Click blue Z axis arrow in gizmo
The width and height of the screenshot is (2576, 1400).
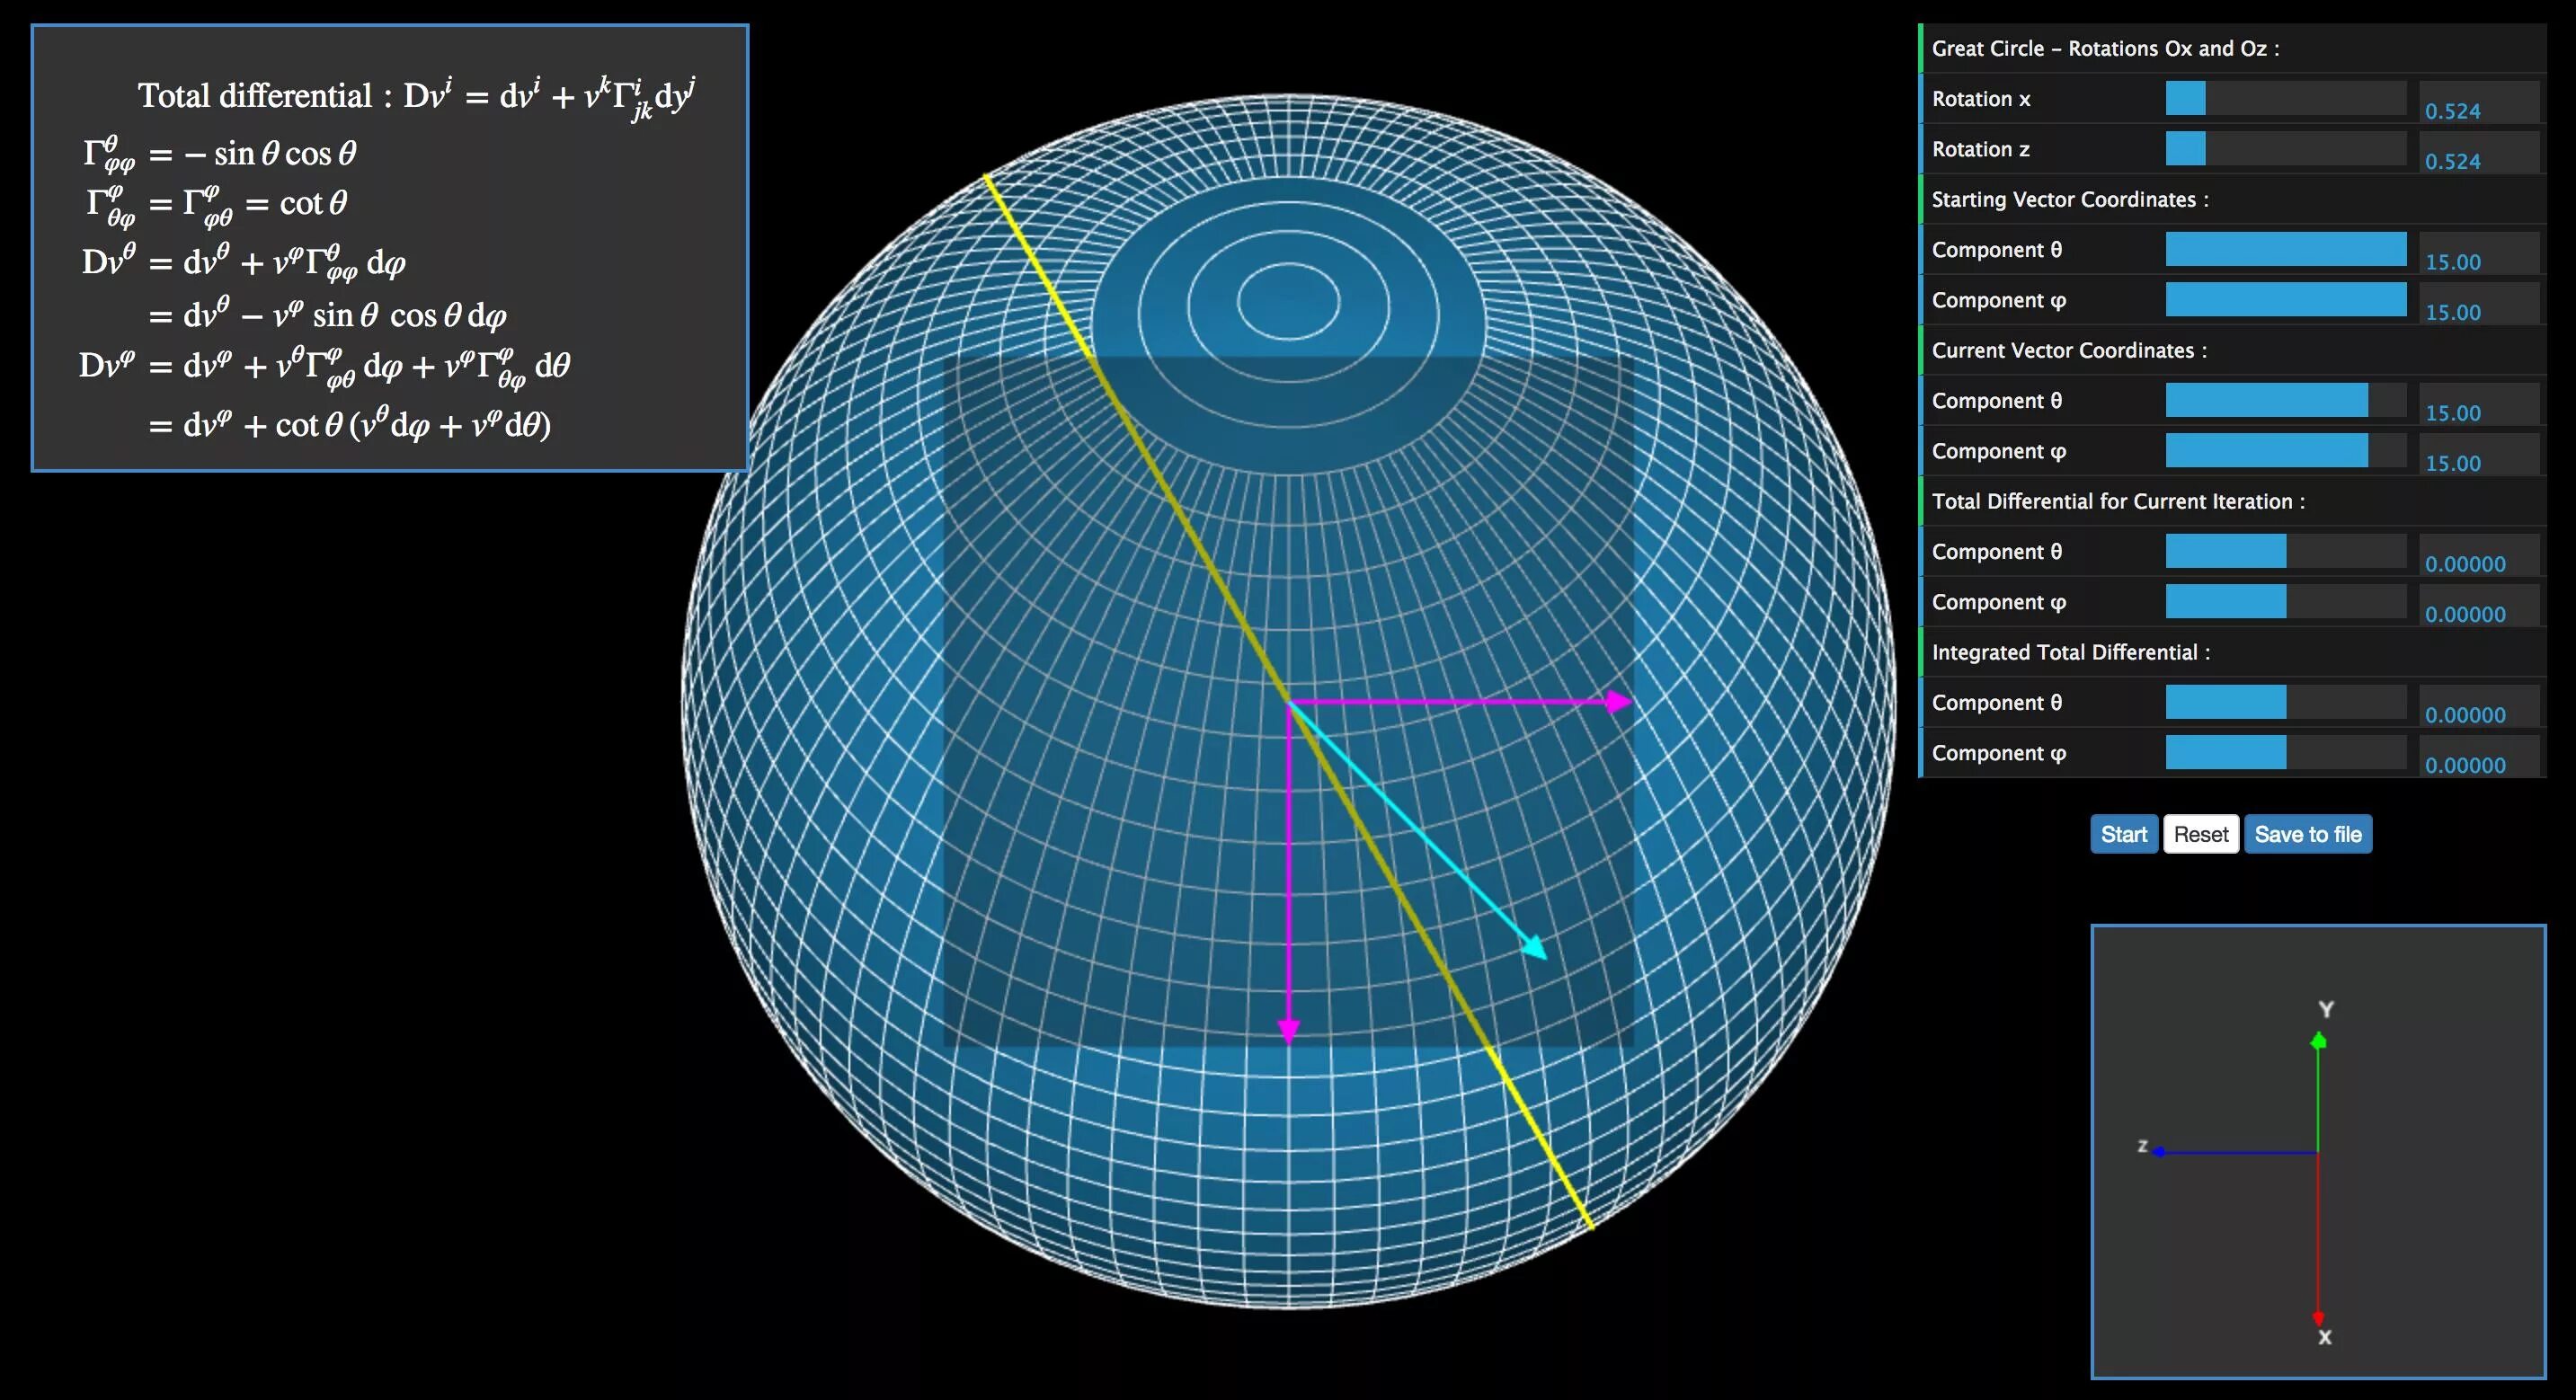(x=2160, y=1152)
